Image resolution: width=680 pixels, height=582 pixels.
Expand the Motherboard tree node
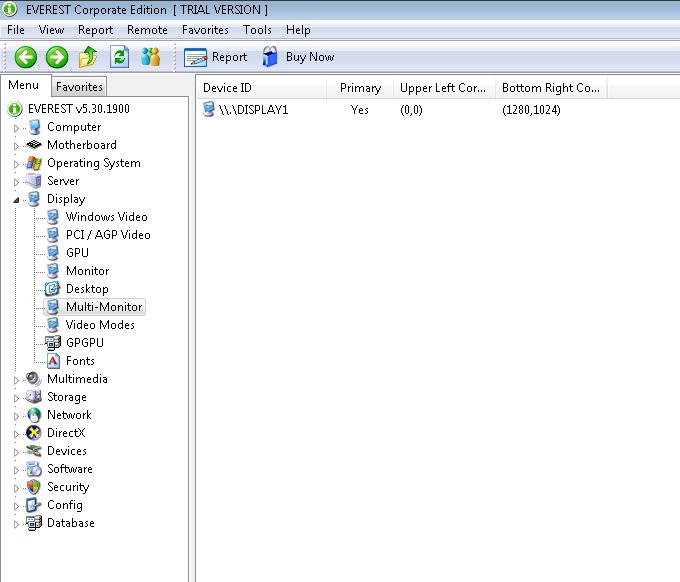tap(16, 146)
